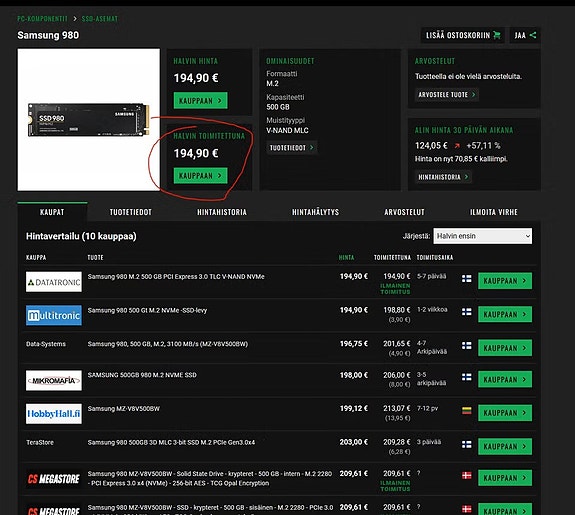Click Kauppaan under Halvin toimitettuna
This screenshot has width=575, height=515.
click(x=201, y=176)
